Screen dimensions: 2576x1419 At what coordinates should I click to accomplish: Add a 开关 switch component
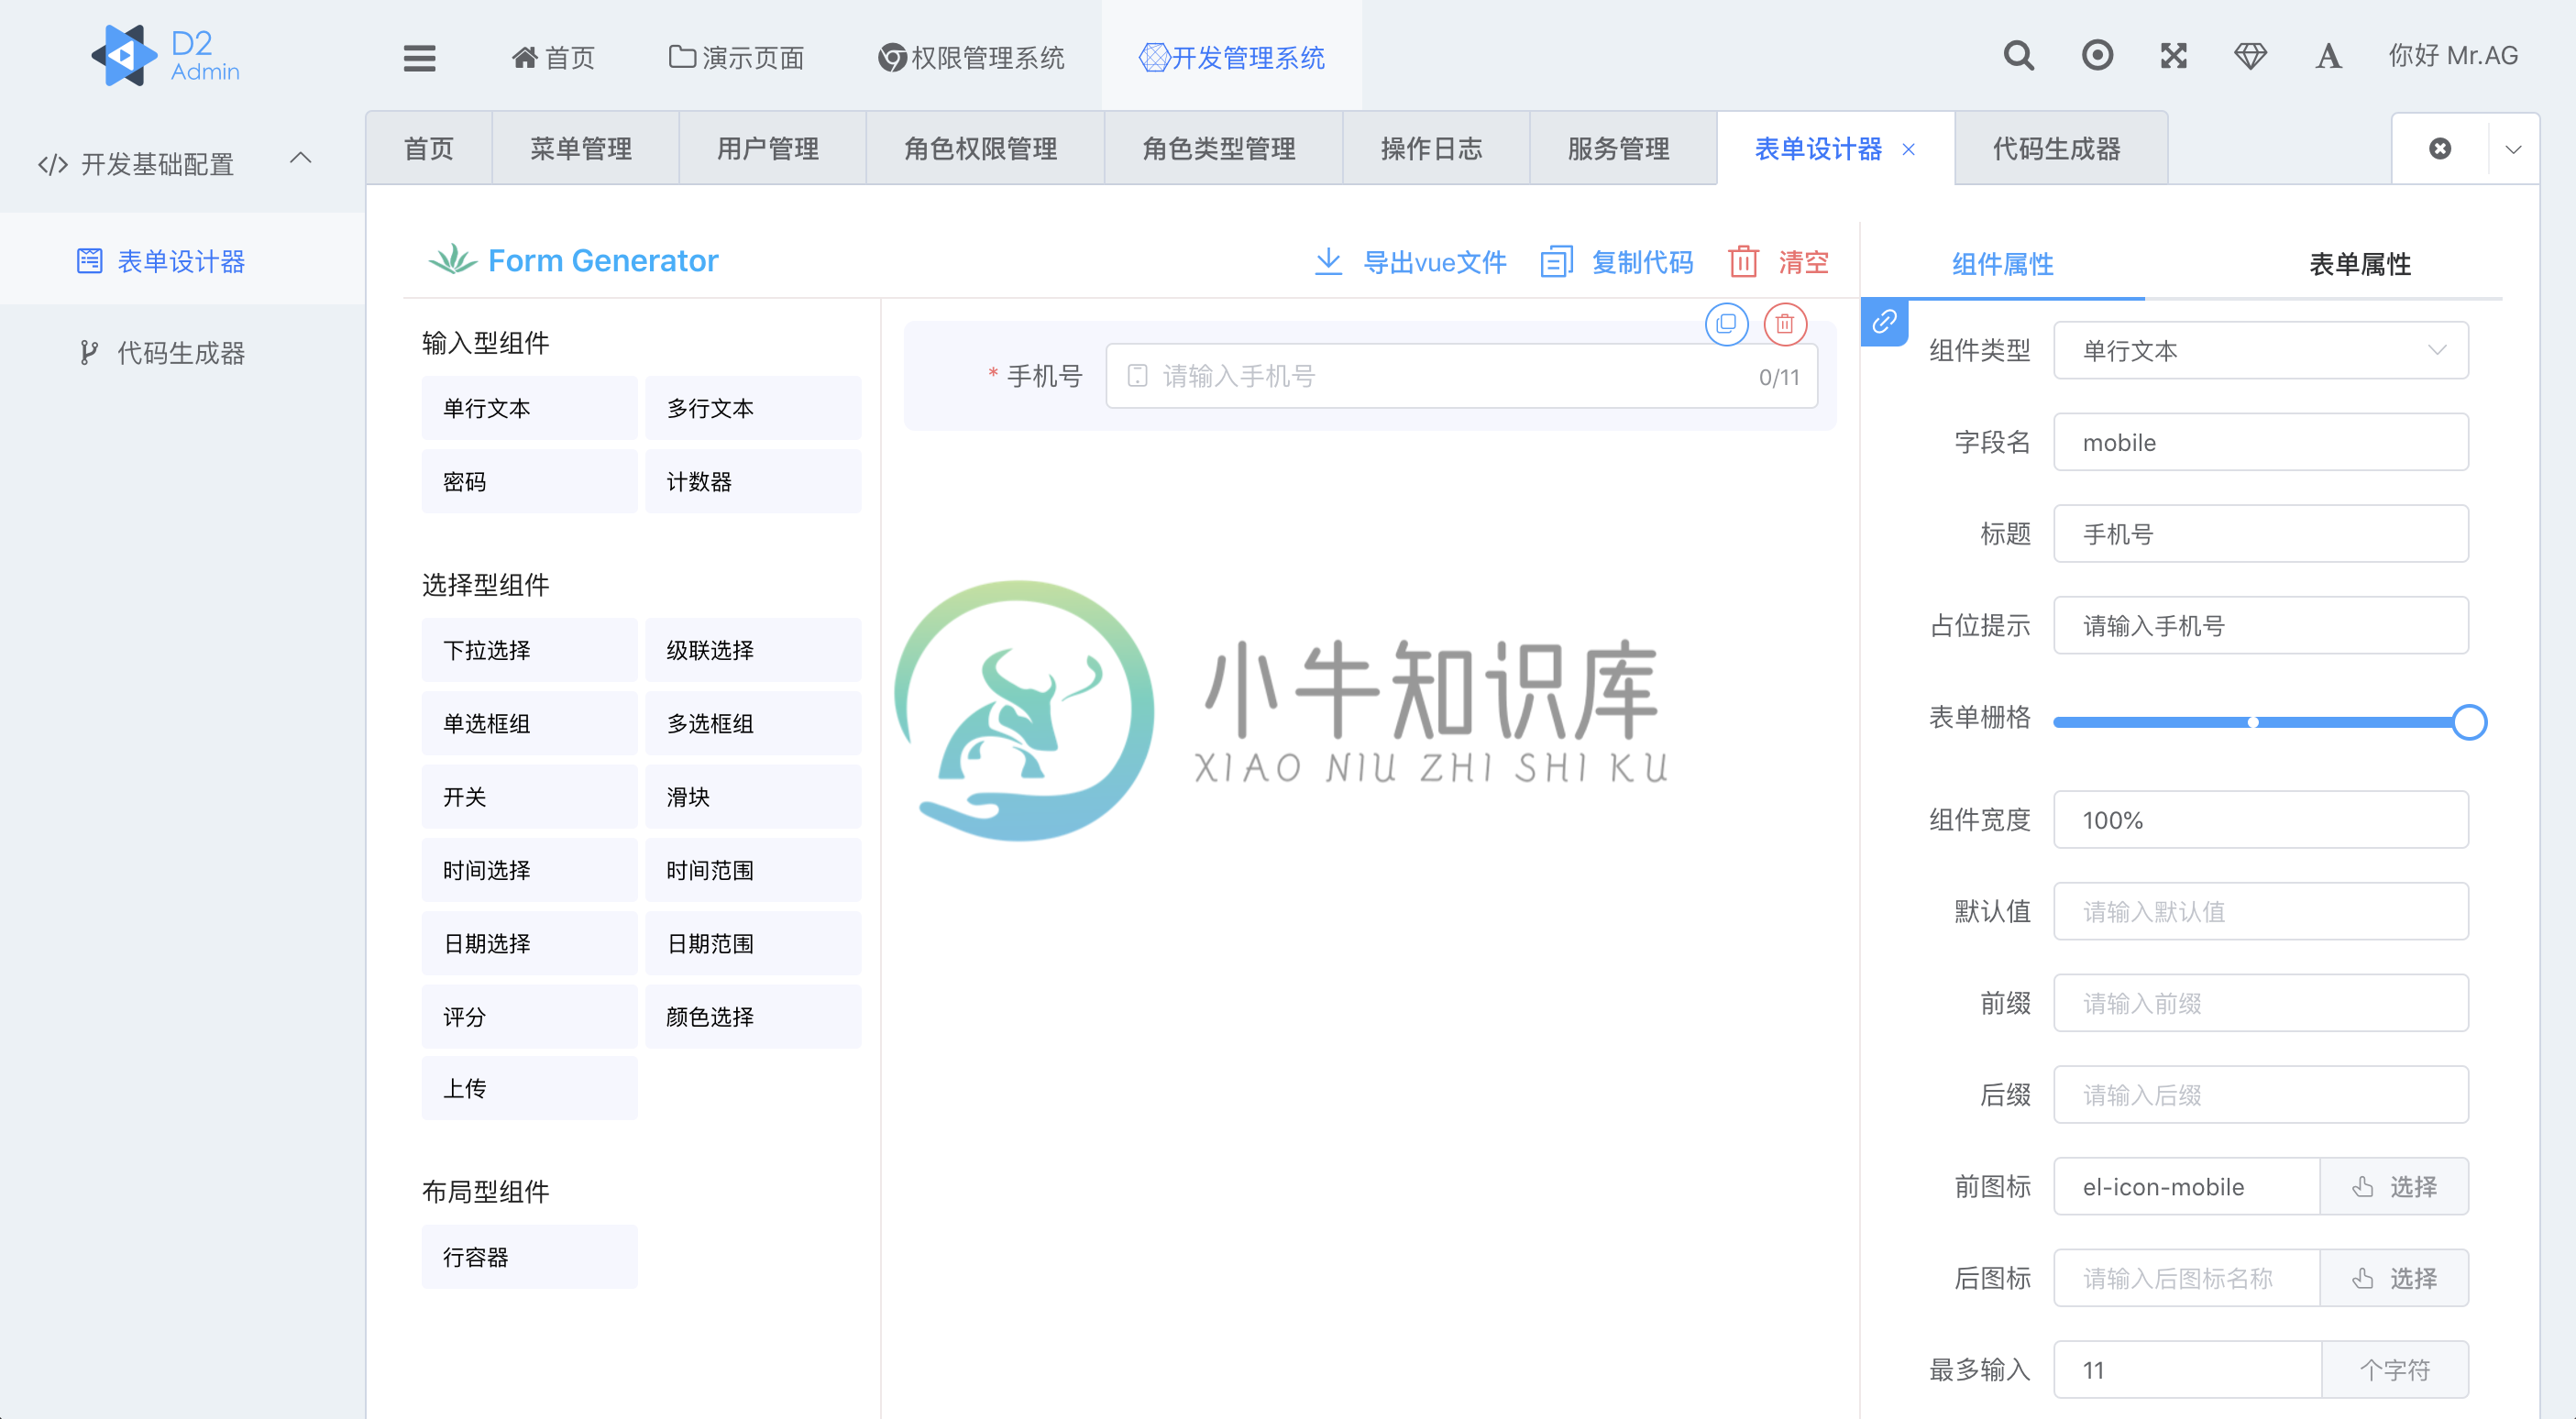point(529,796)
